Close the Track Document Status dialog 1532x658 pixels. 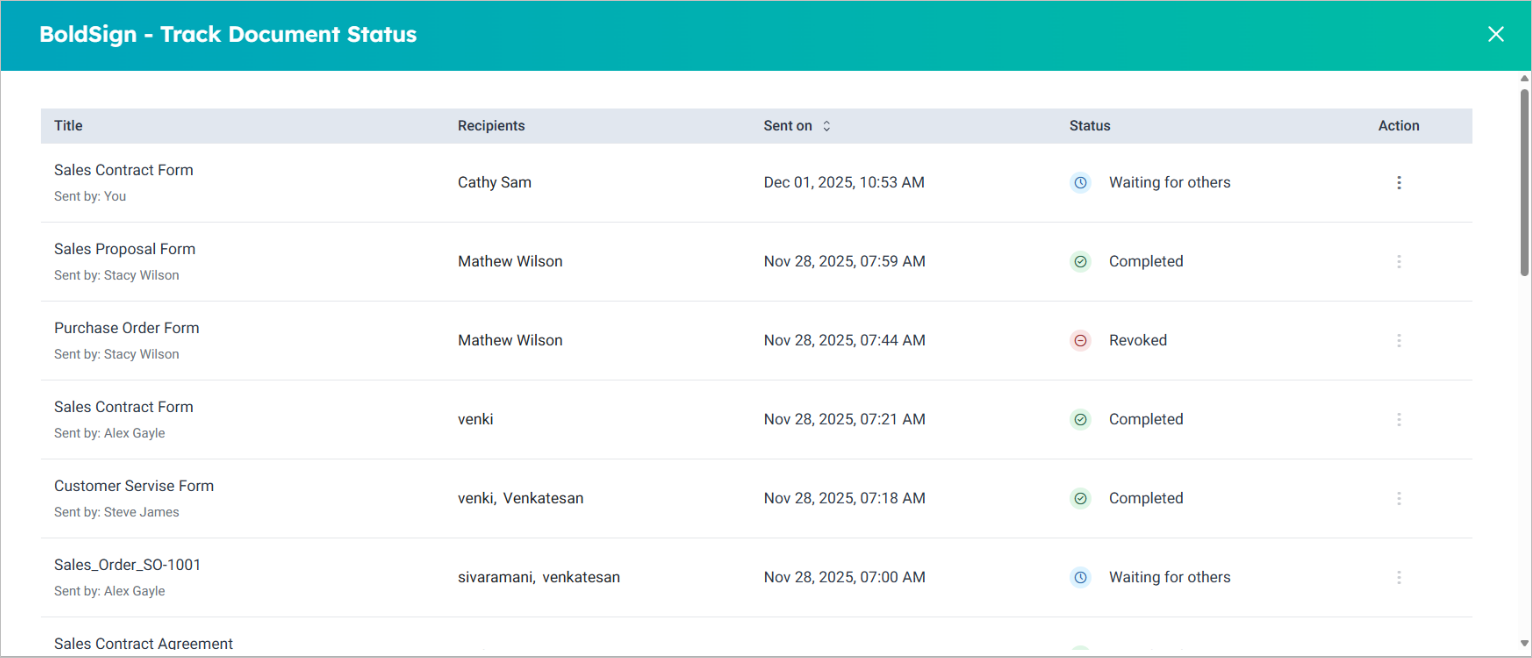coord(1496,34)
